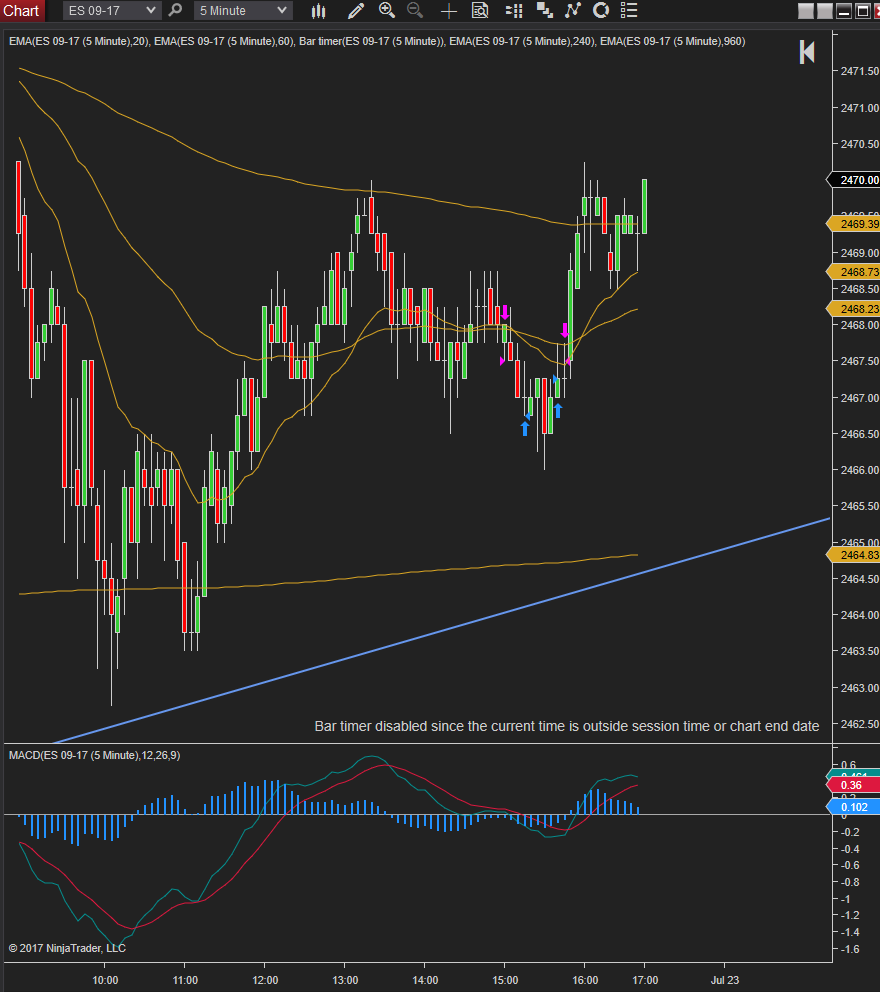Jump to latest bar with return arrow
Screen dimensions: 880x992
coord(807,52)
